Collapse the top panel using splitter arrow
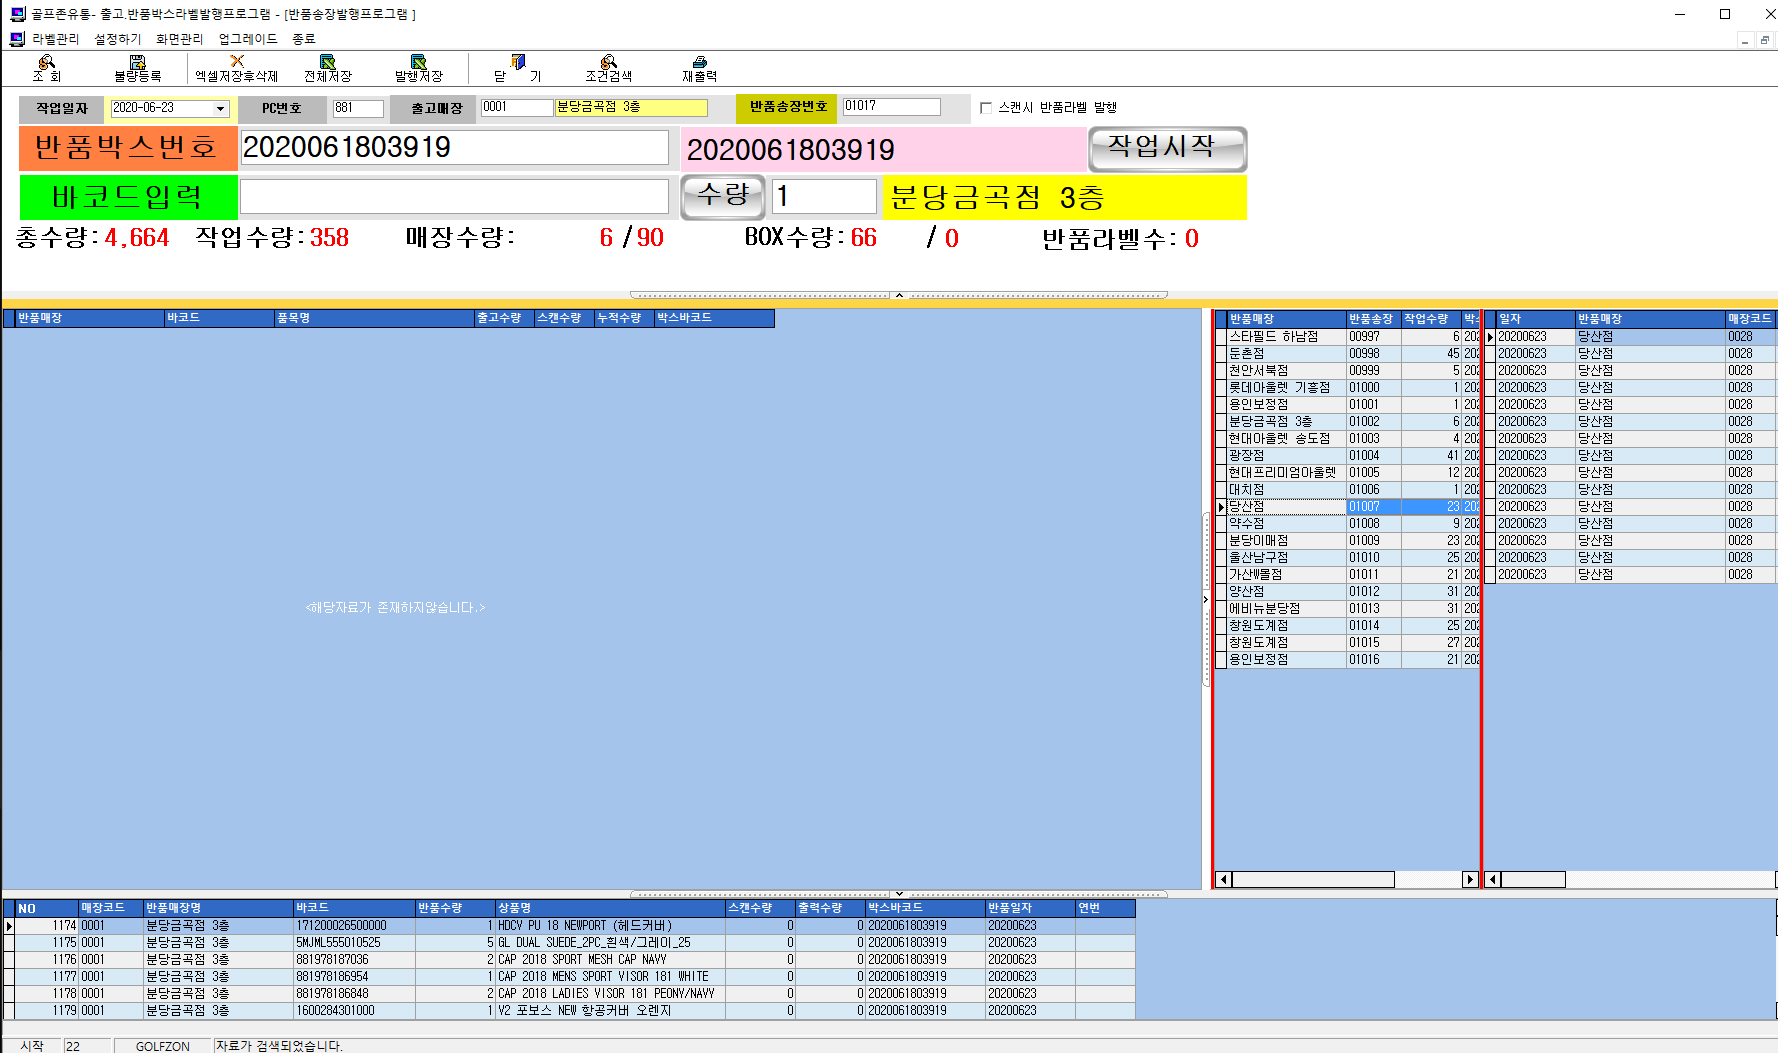The height and width of the screenshot is (1053, 1778). (x=899, y=295)
